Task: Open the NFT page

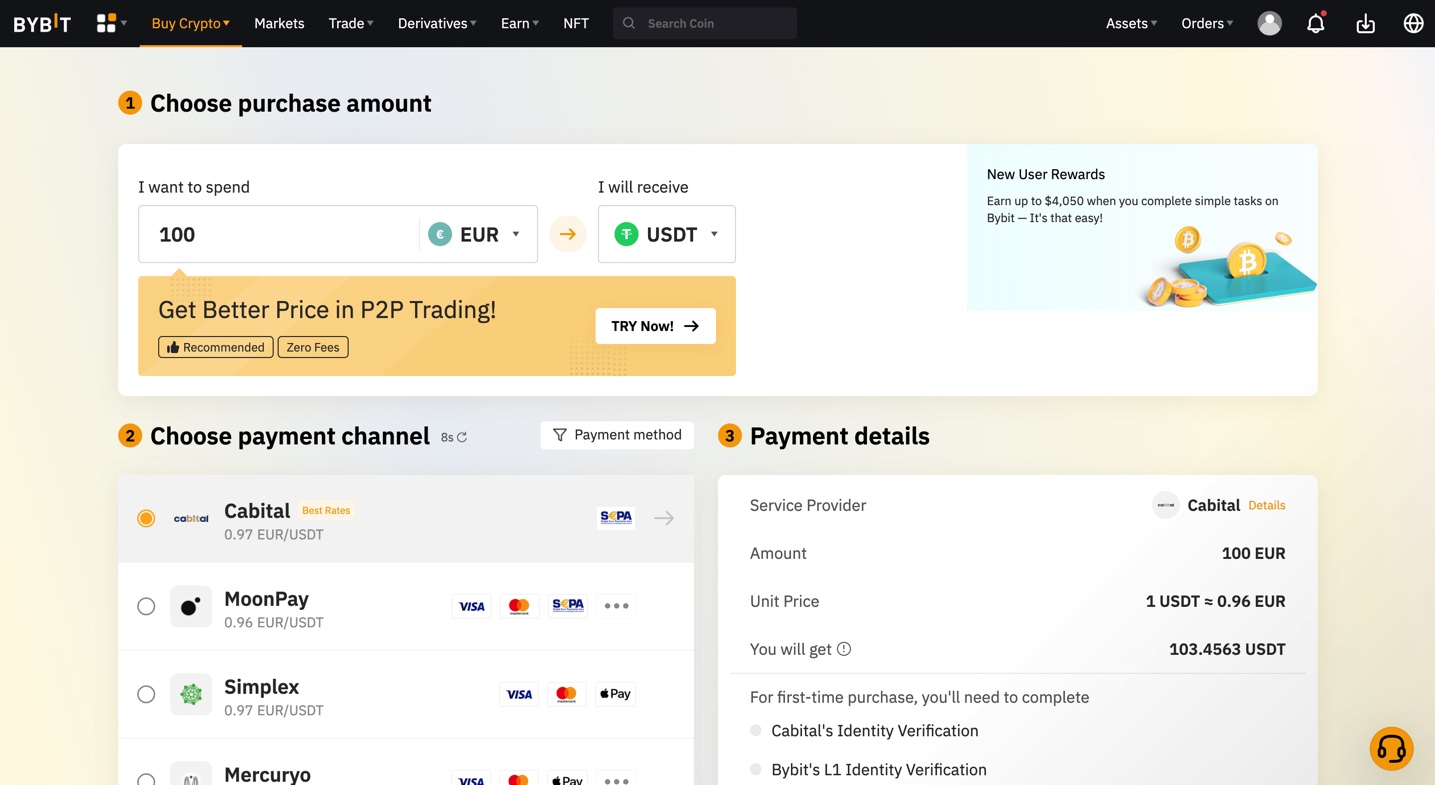Action: coord(576,23)
